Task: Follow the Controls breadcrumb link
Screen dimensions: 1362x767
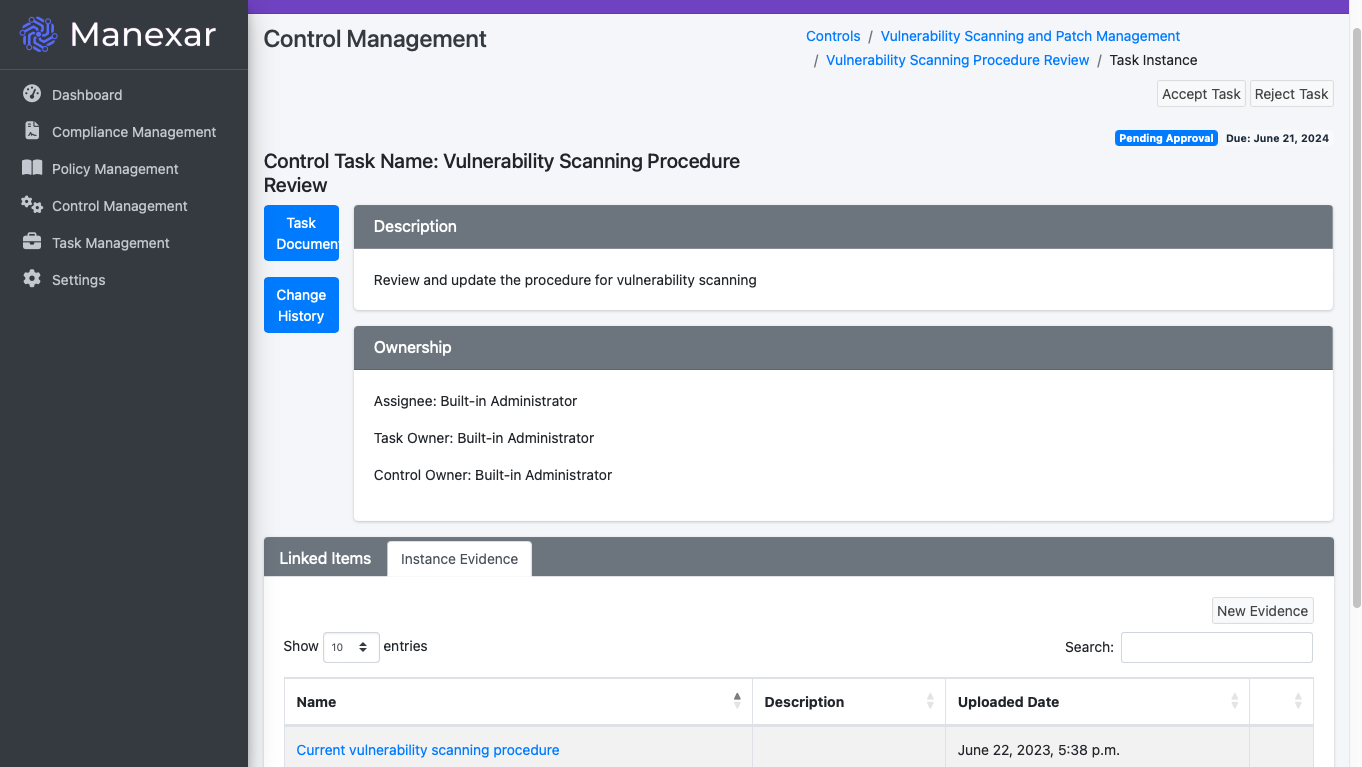Action: pyautogui.click(x=833, y=36)
